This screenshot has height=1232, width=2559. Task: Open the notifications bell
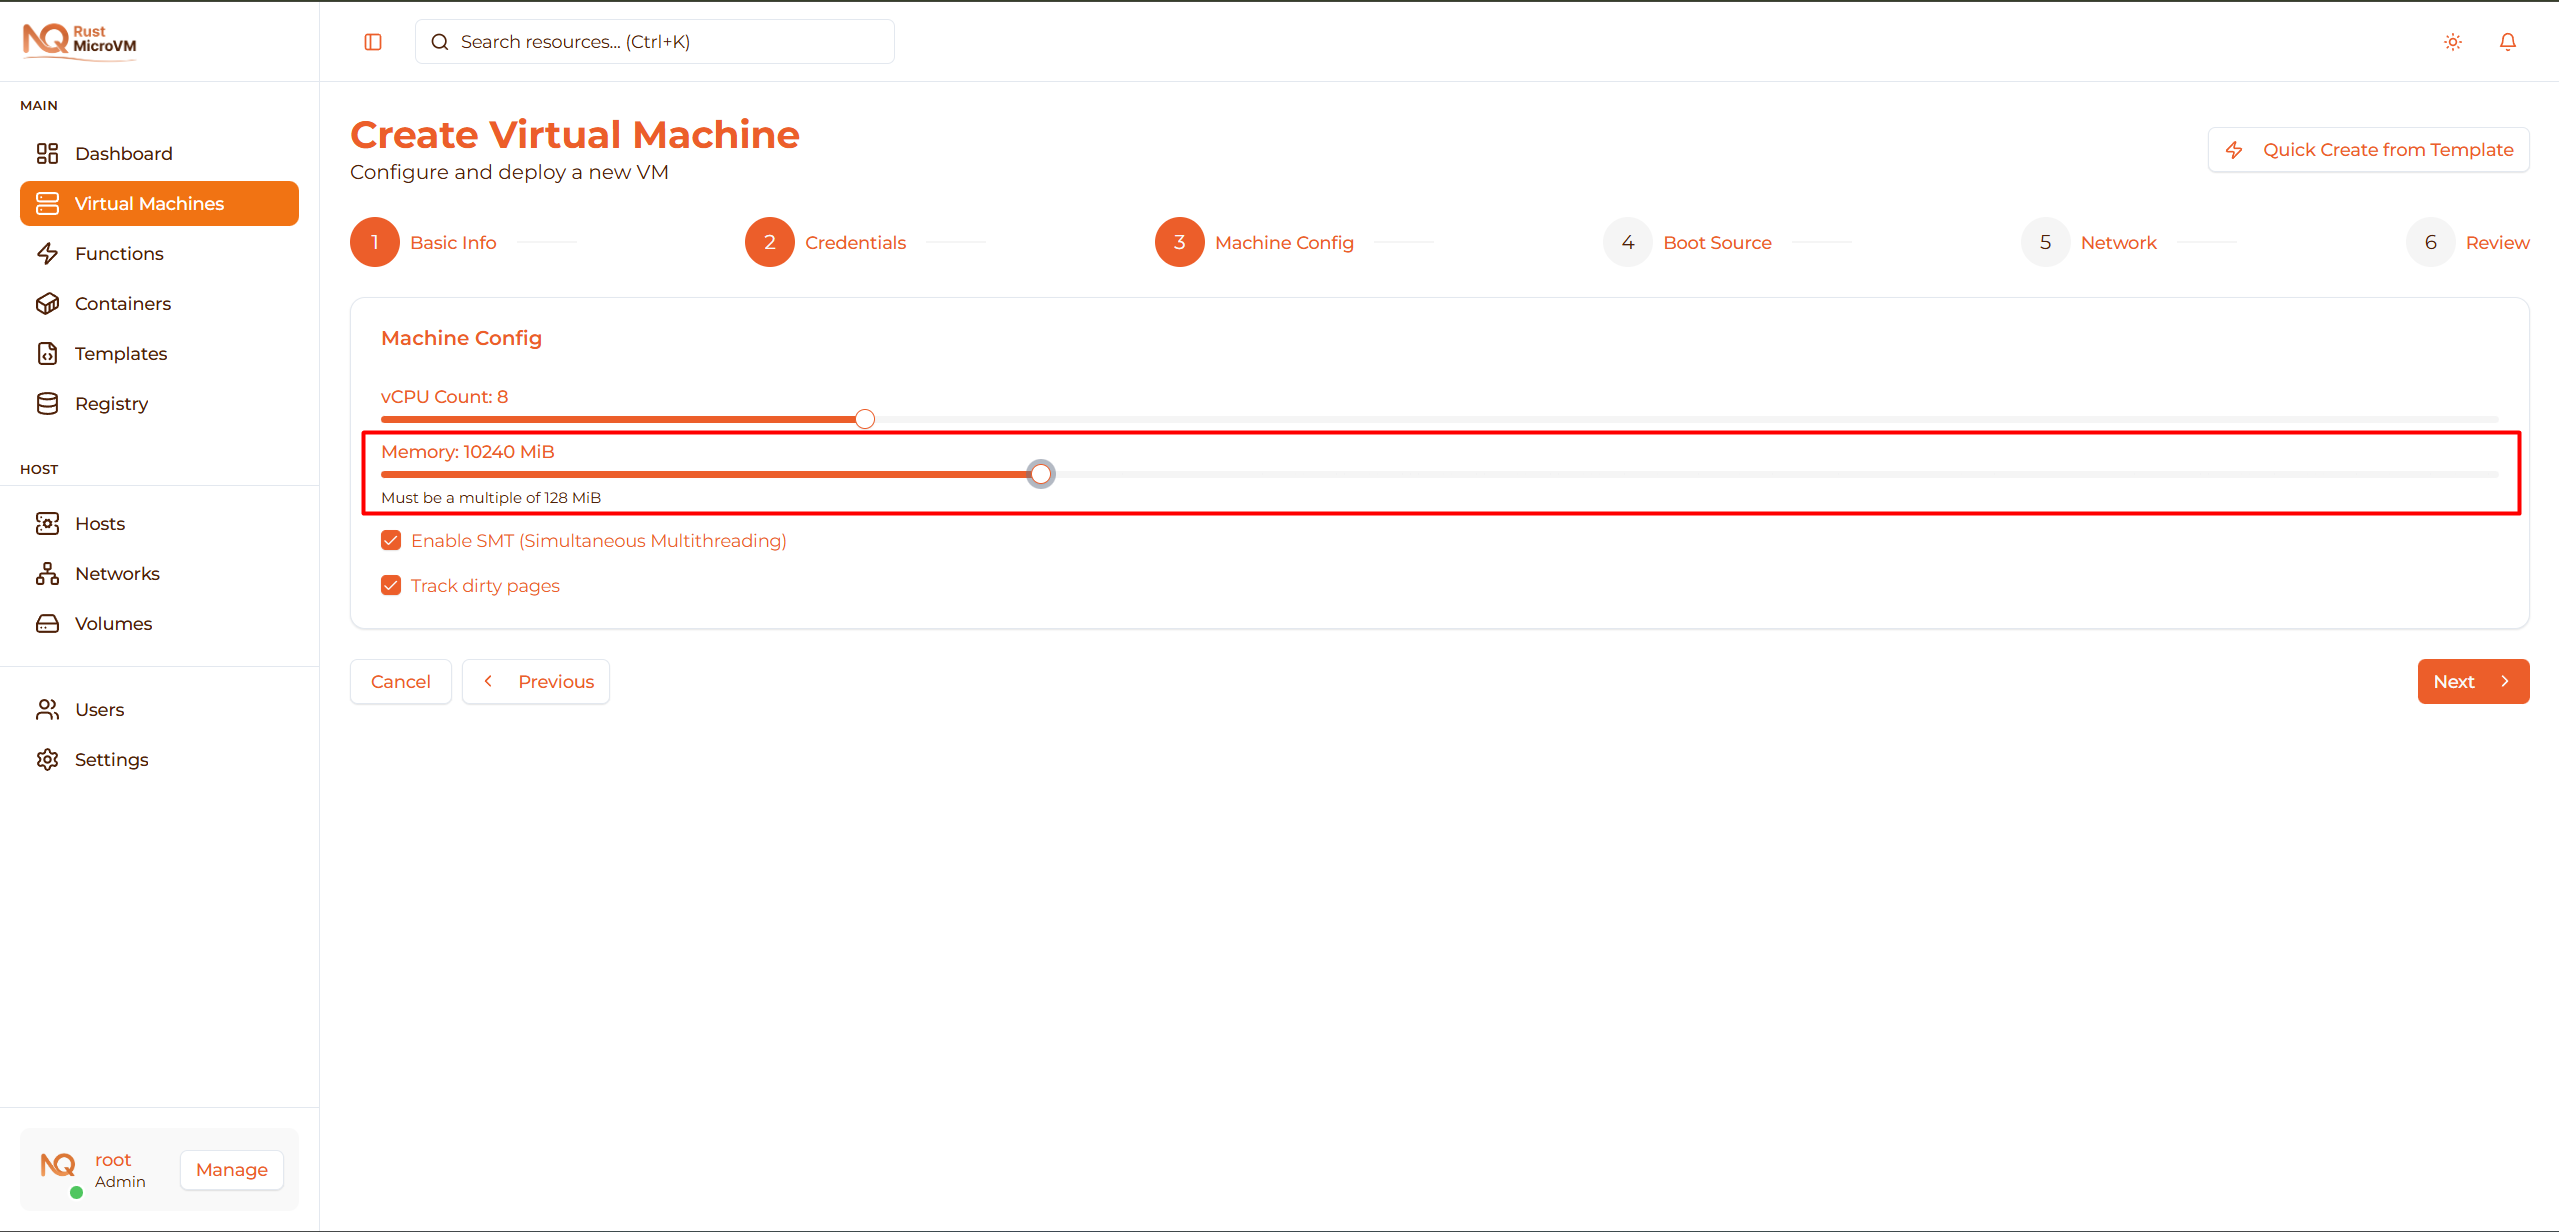2508,41
